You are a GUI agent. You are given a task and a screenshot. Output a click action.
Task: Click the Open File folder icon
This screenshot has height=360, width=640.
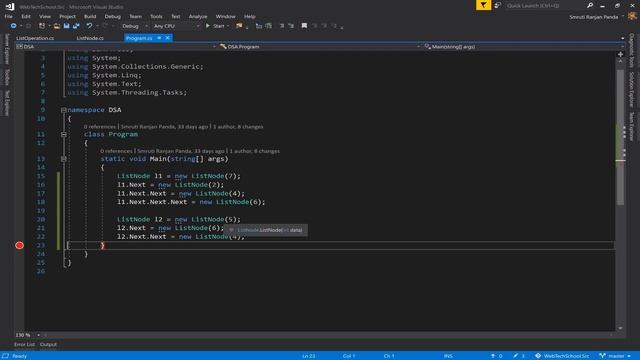coord(57,26)
